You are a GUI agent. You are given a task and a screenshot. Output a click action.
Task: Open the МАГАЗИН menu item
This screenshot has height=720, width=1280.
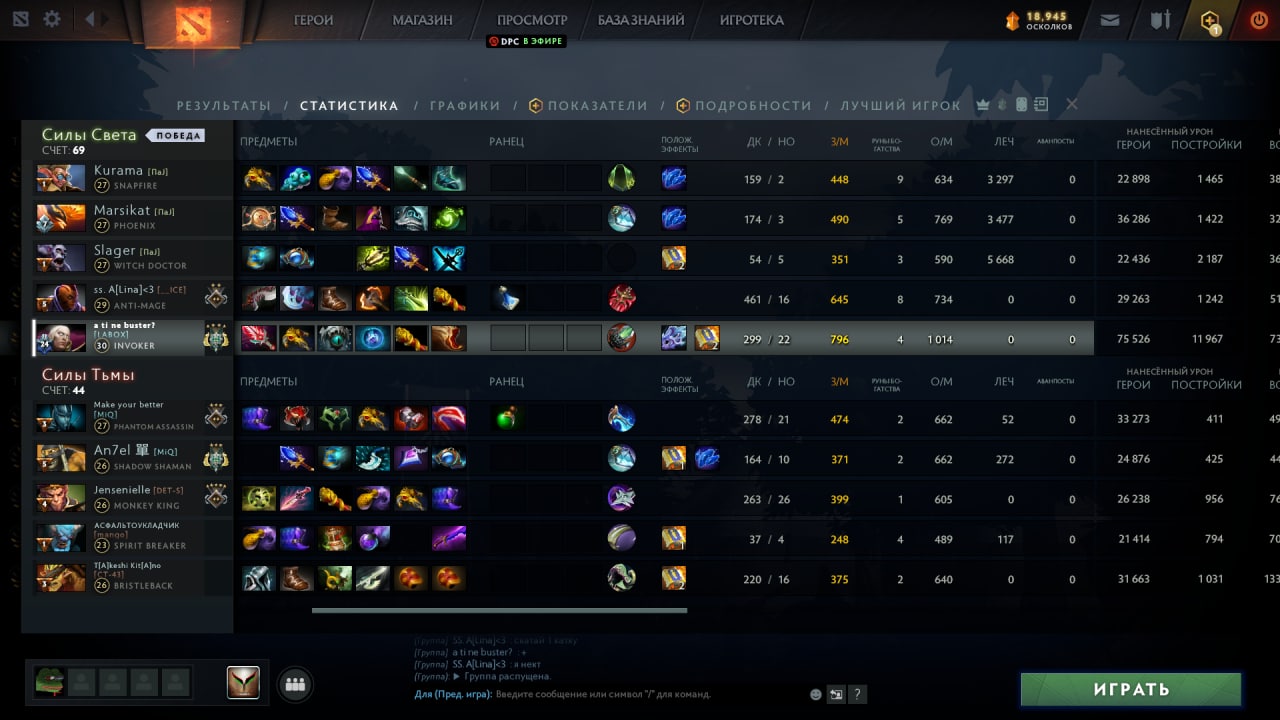click(422, 20)
